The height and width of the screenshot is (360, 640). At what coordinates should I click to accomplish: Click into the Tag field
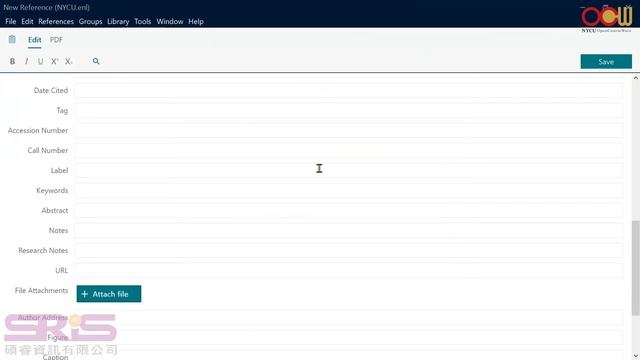(x=349, y=111)
